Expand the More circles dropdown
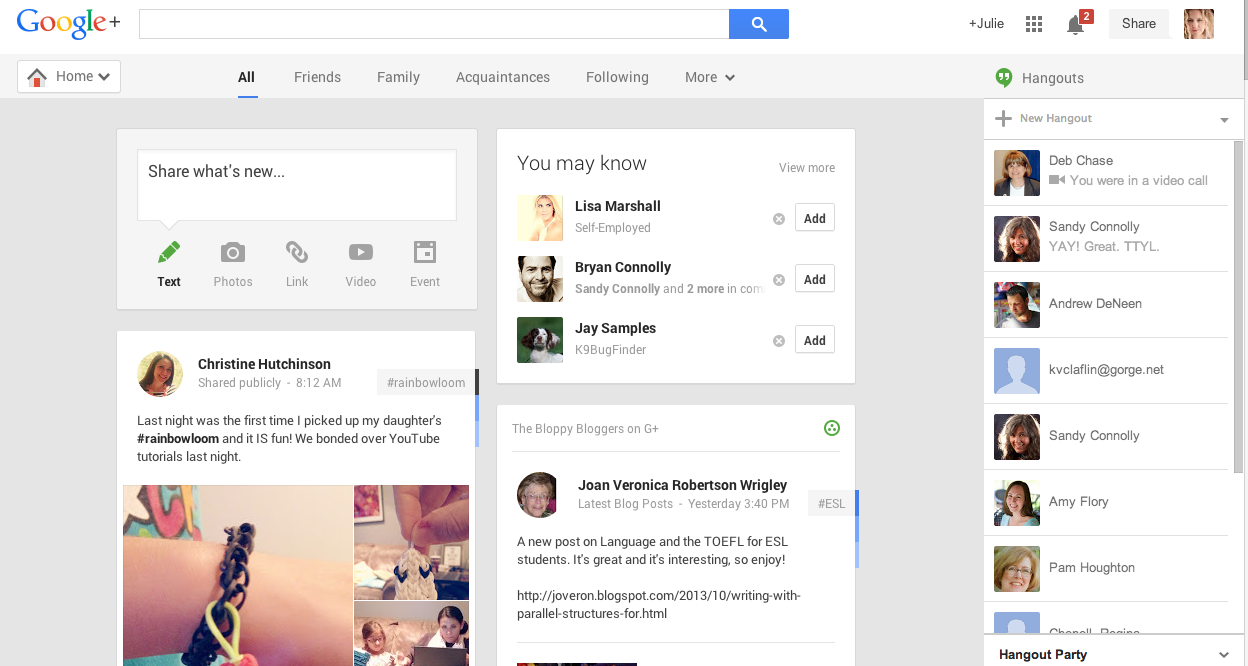This screenshot has width=1248, height=666. tap(710, 77)
